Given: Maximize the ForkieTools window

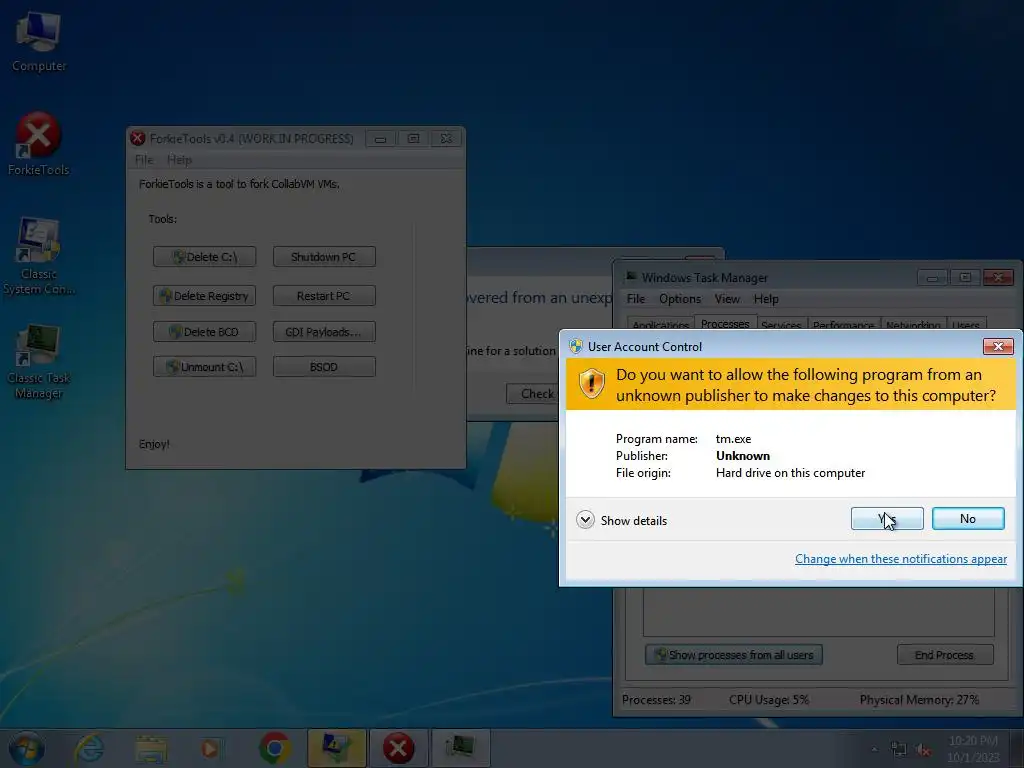Looking at the screenshot, I should (413, 138).
